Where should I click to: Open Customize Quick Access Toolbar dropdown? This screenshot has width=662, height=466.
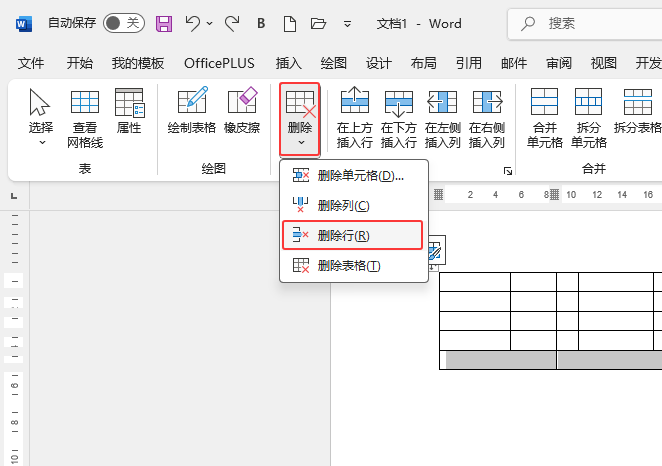[347, 24]
